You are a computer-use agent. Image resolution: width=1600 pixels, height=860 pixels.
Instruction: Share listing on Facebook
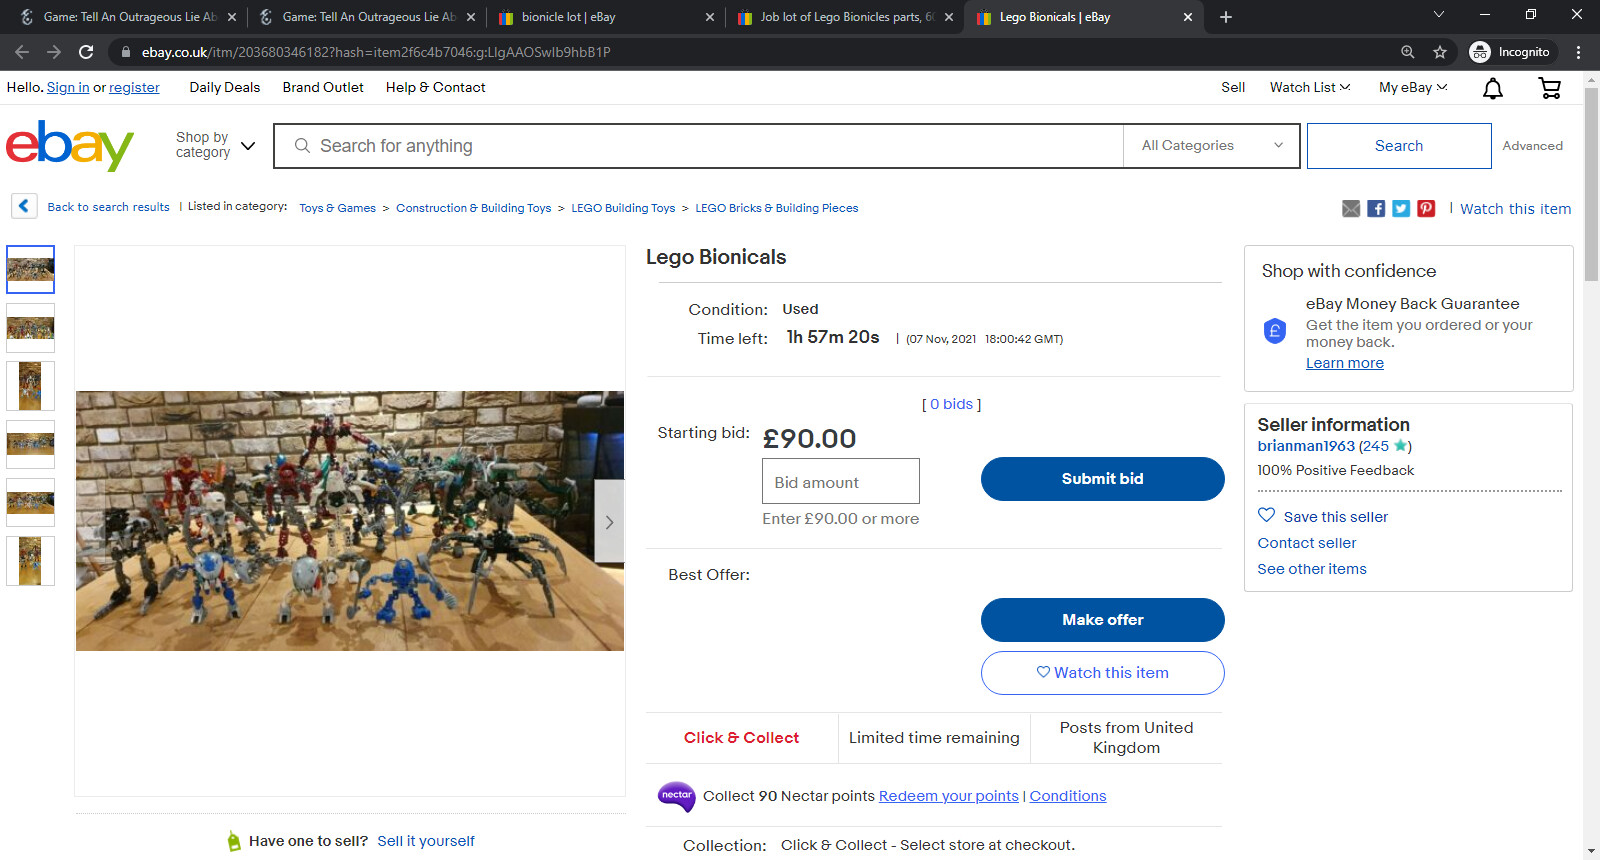coord(1376,208)
